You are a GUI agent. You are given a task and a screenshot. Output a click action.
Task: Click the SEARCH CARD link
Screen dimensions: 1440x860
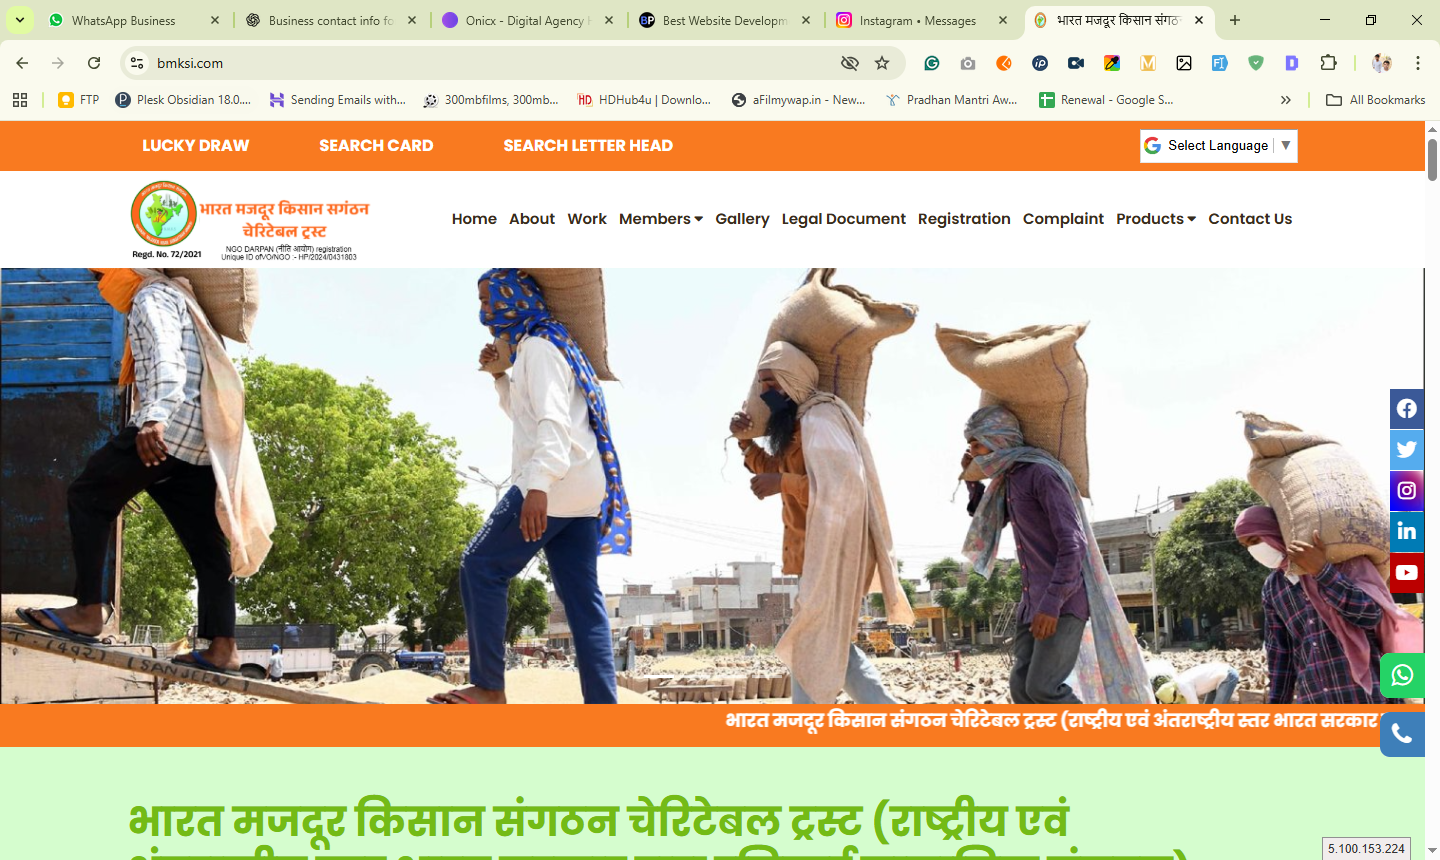pos(376,146)
